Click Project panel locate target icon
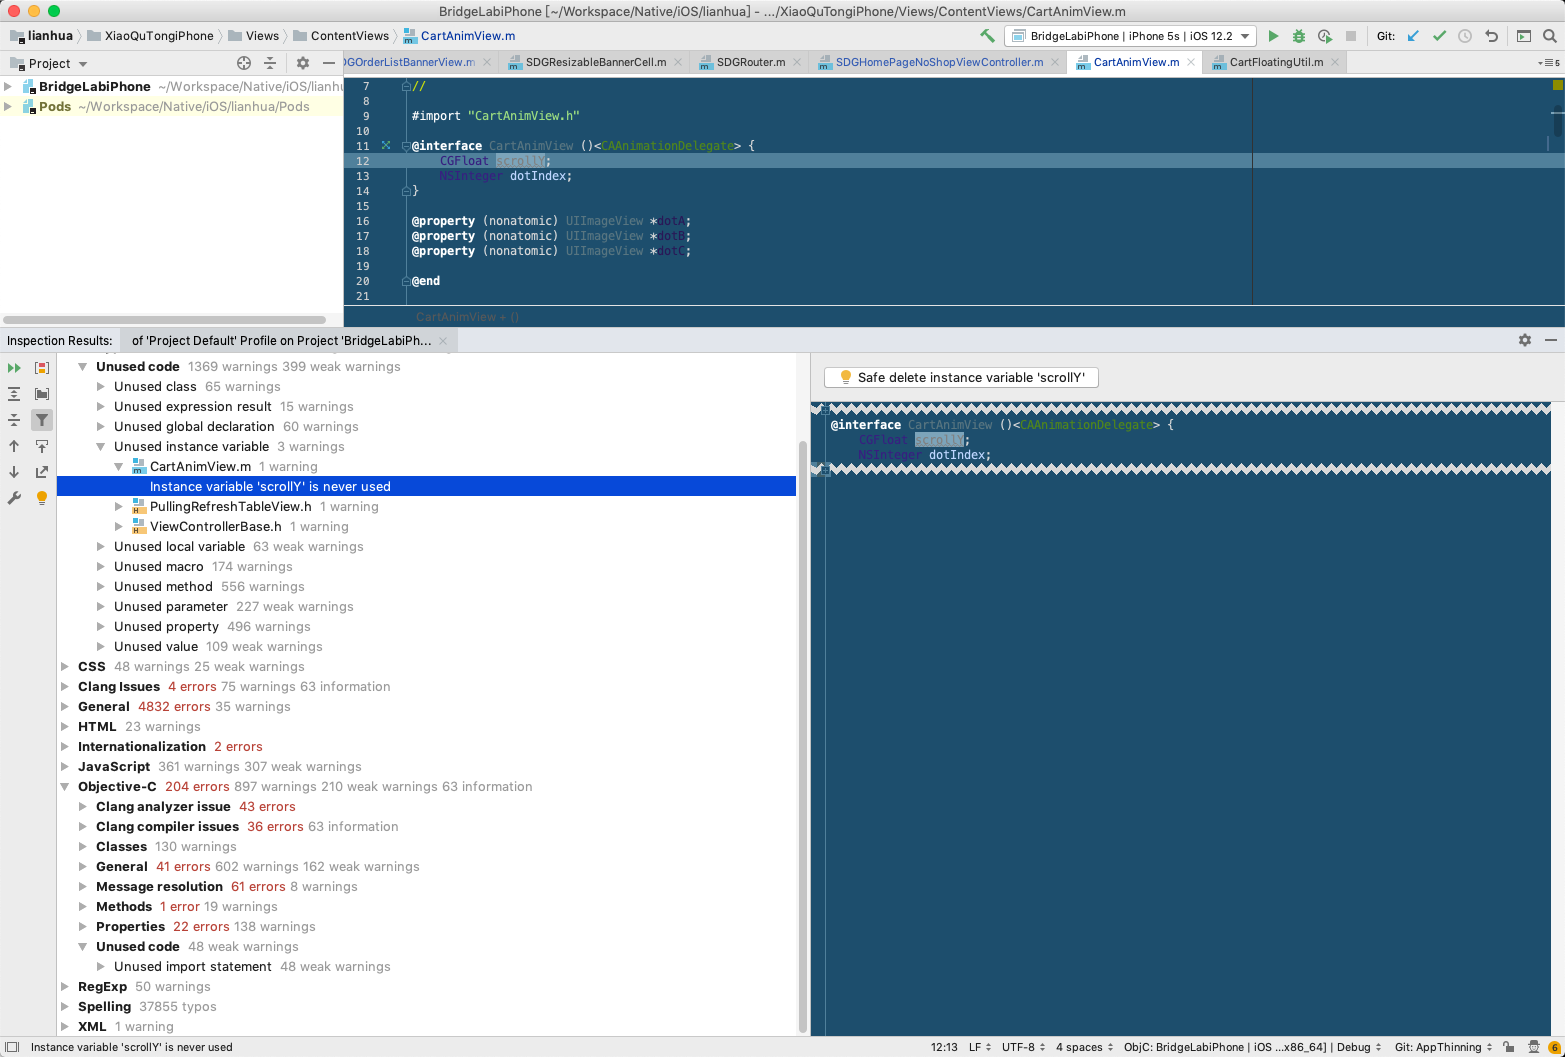This screenshot has width=1565, height=1057. pos(243,63)
